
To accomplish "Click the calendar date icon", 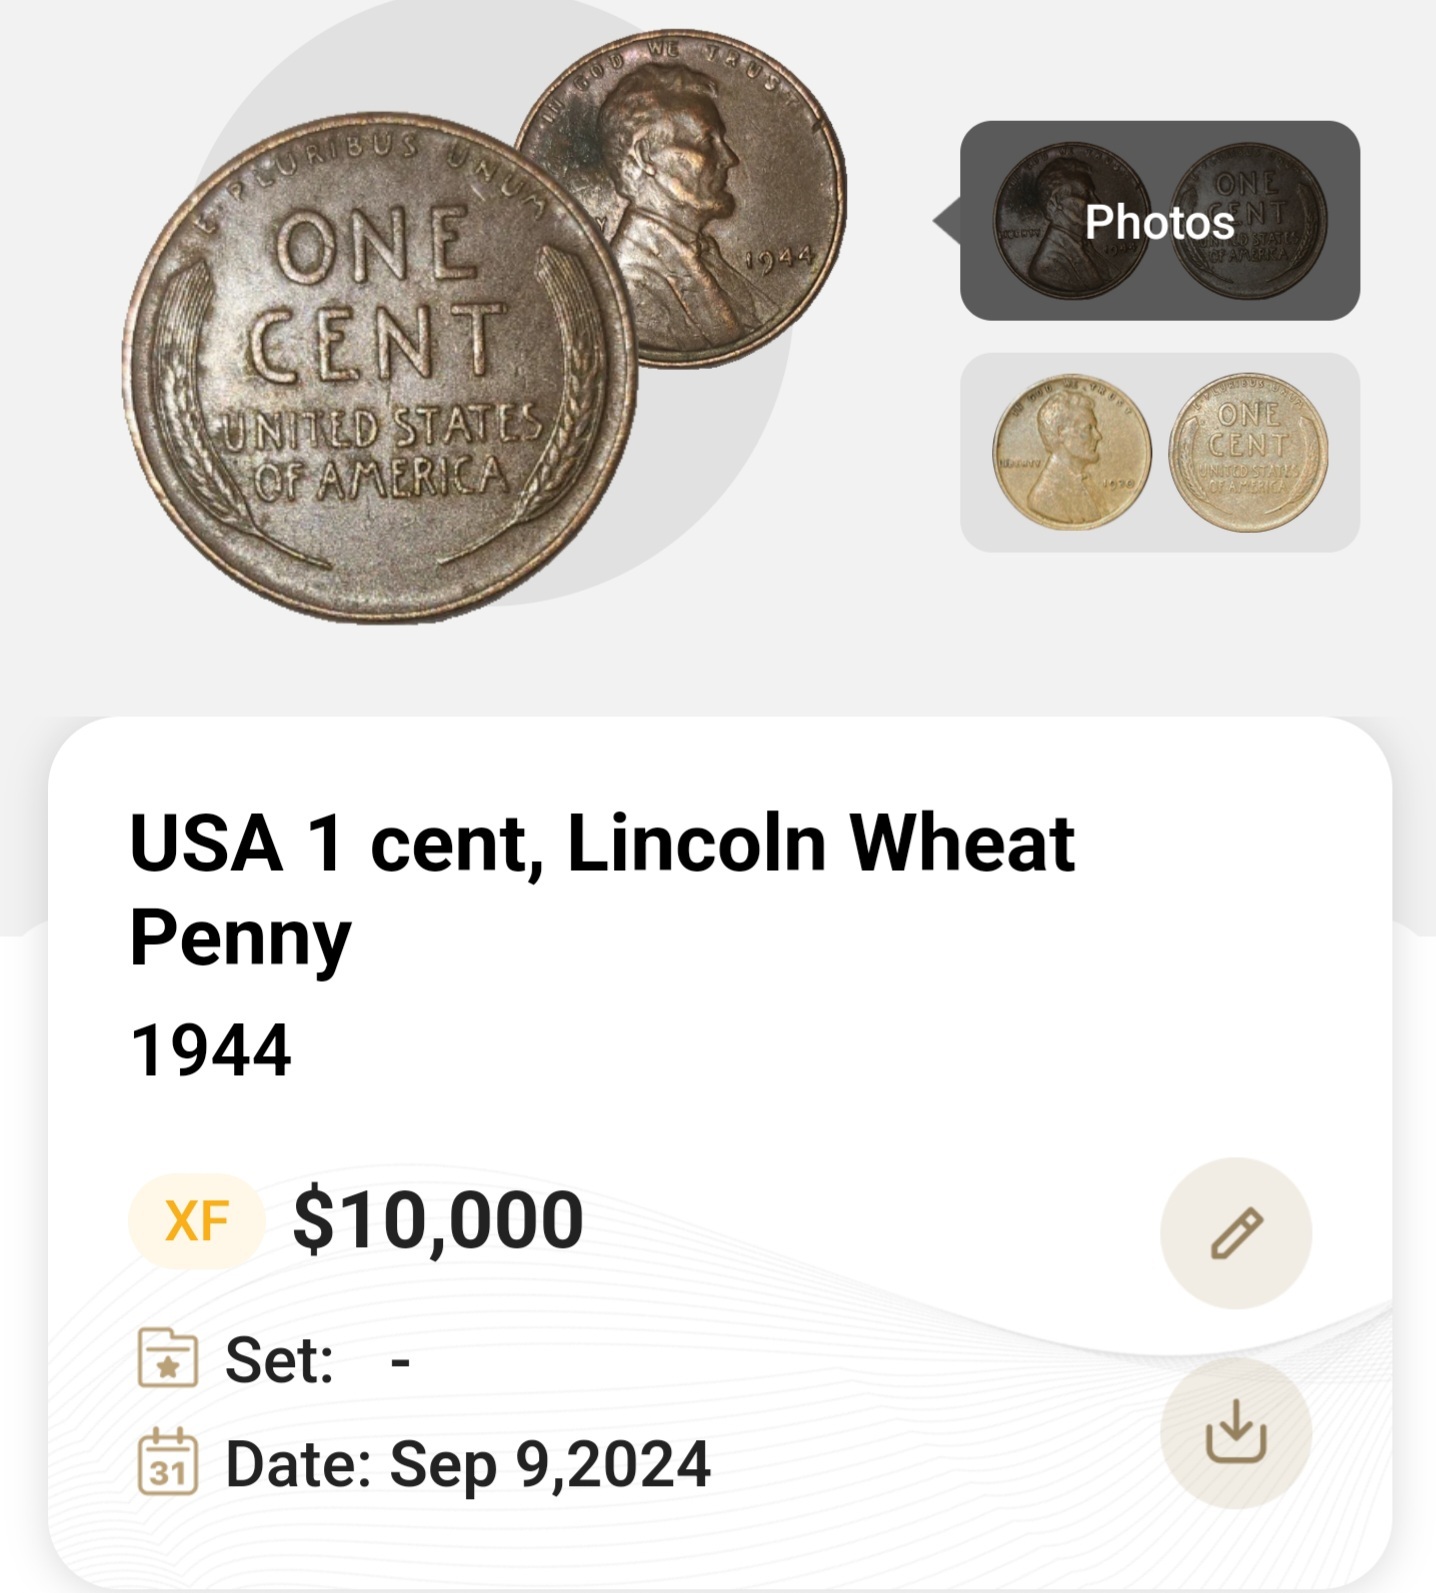I will tap(167, 1462).
